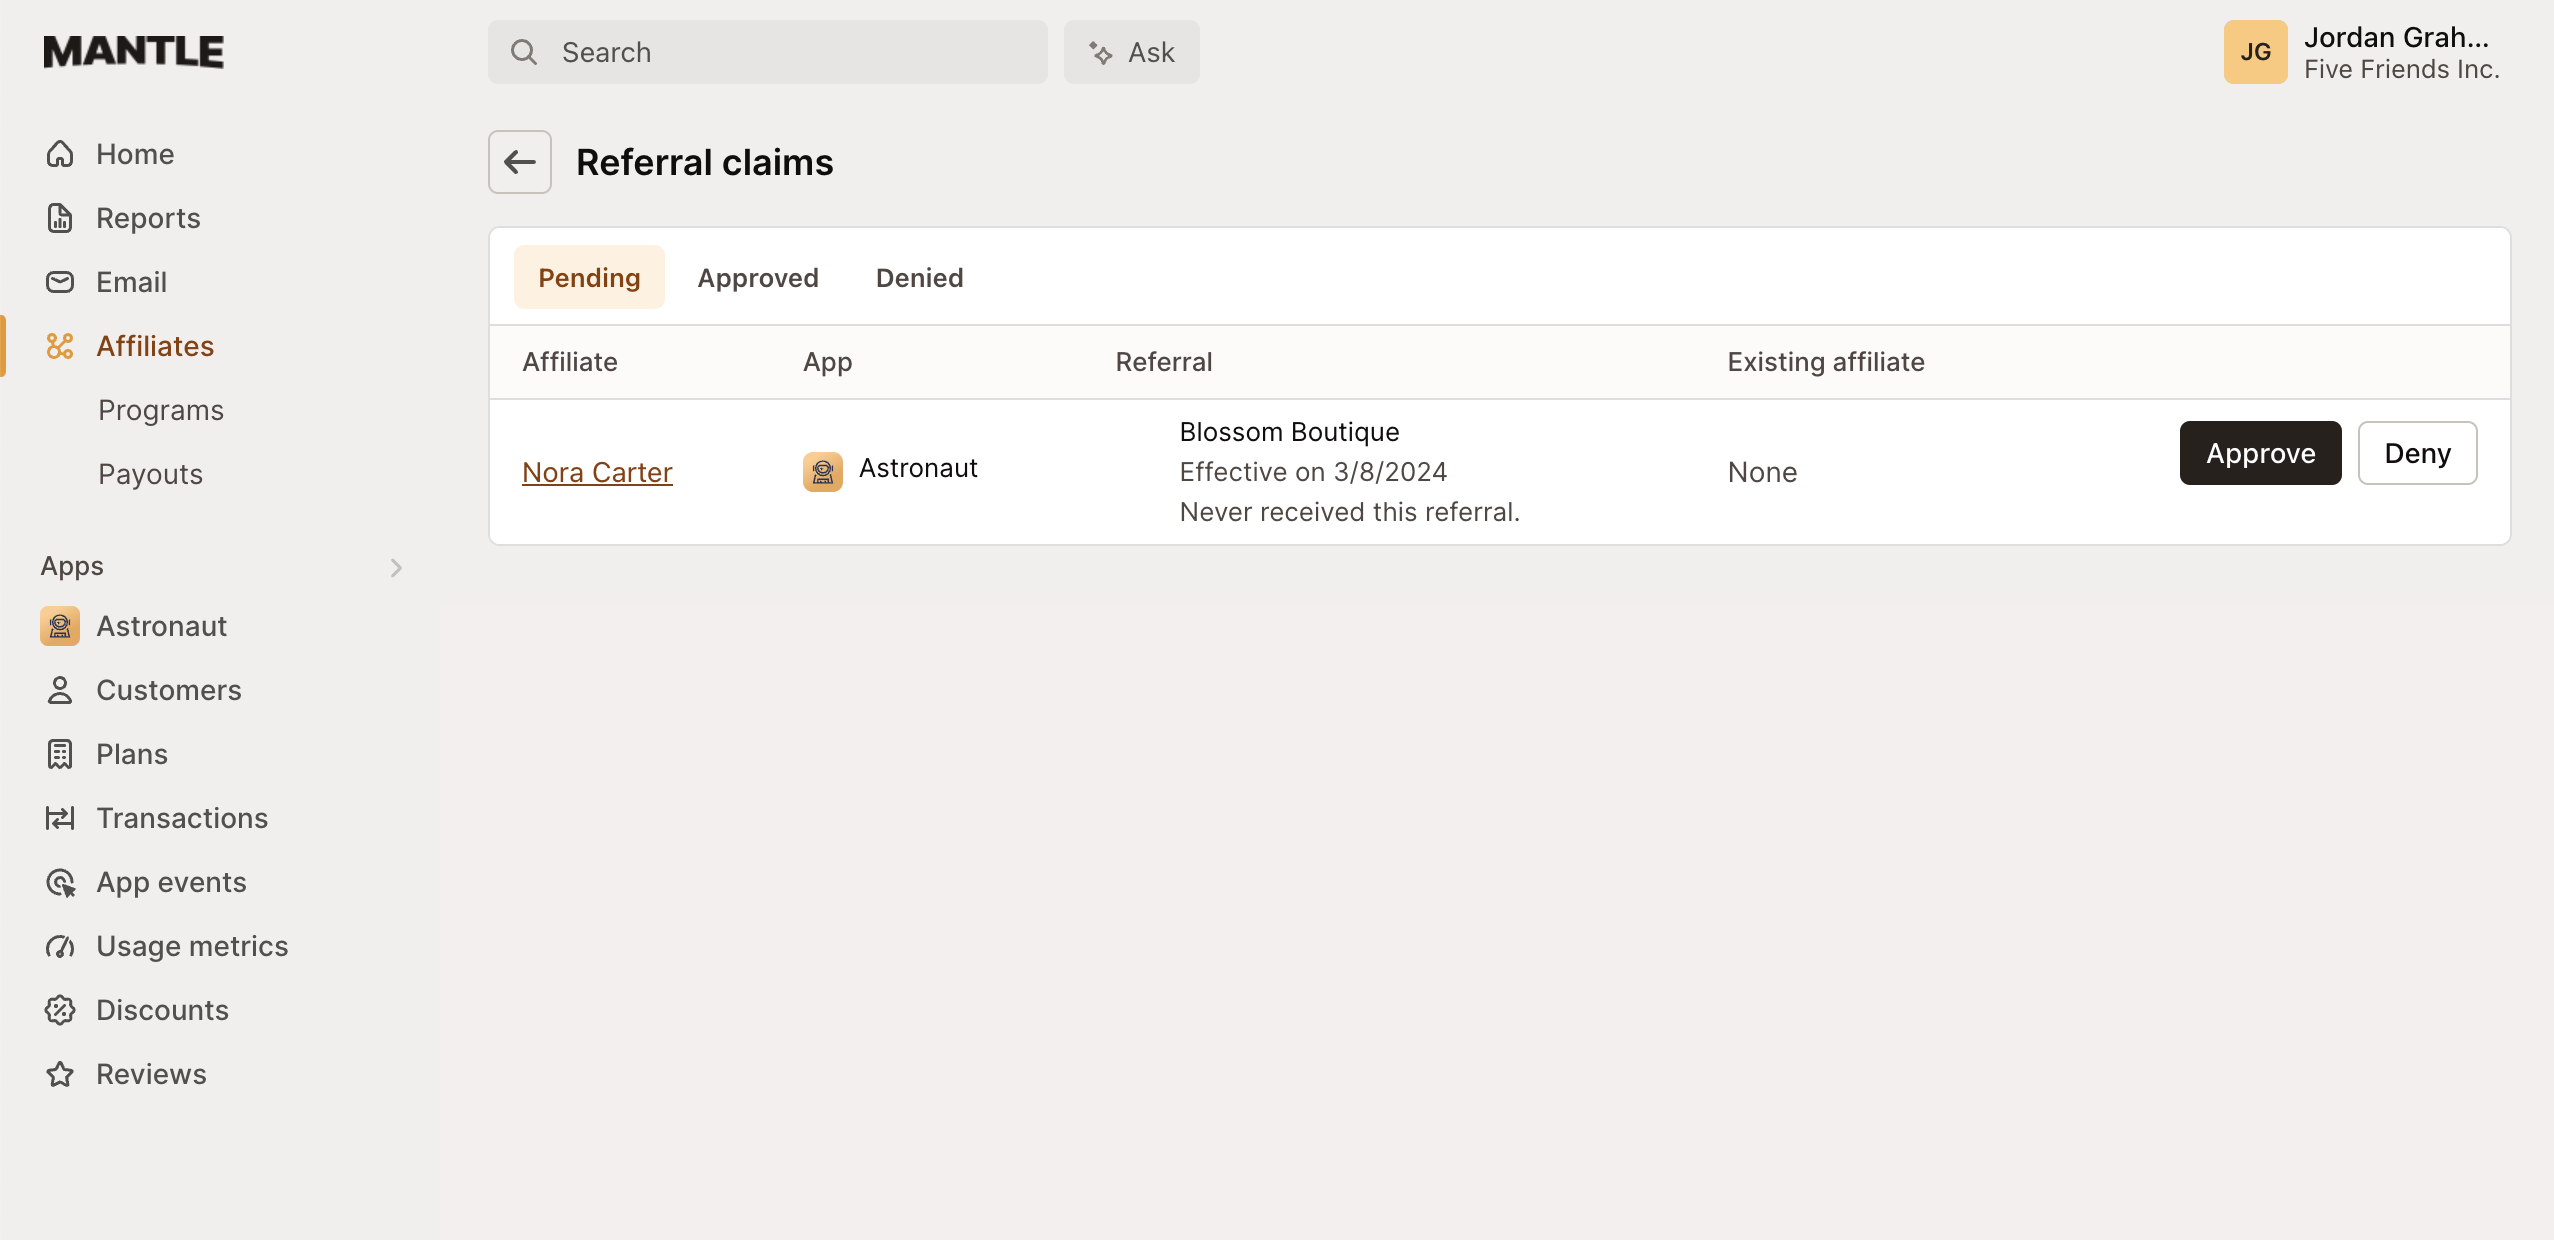Open the App events section

(x=171, y=881)
